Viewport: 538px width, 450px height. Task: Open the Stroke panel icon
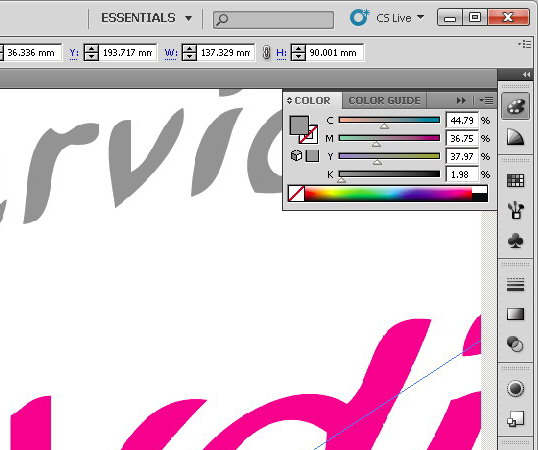515,284
